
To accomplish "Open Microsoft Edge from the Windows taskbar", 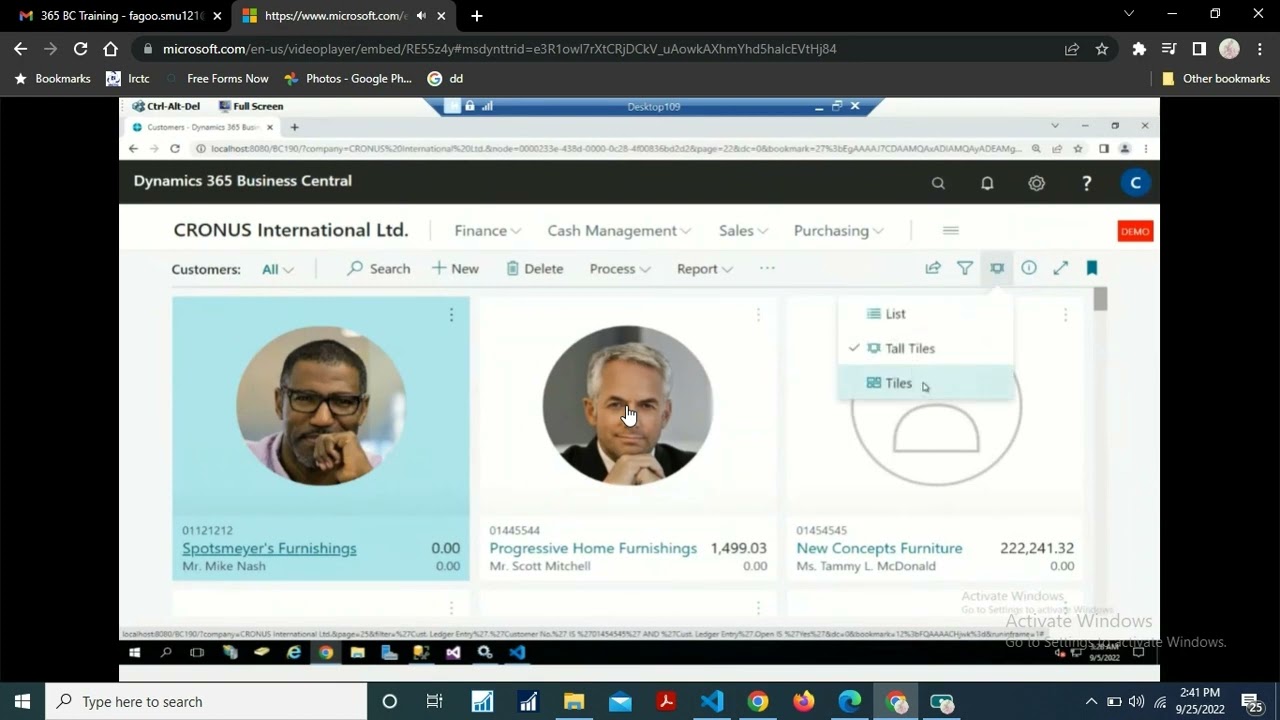I will [x=850, y=702].
